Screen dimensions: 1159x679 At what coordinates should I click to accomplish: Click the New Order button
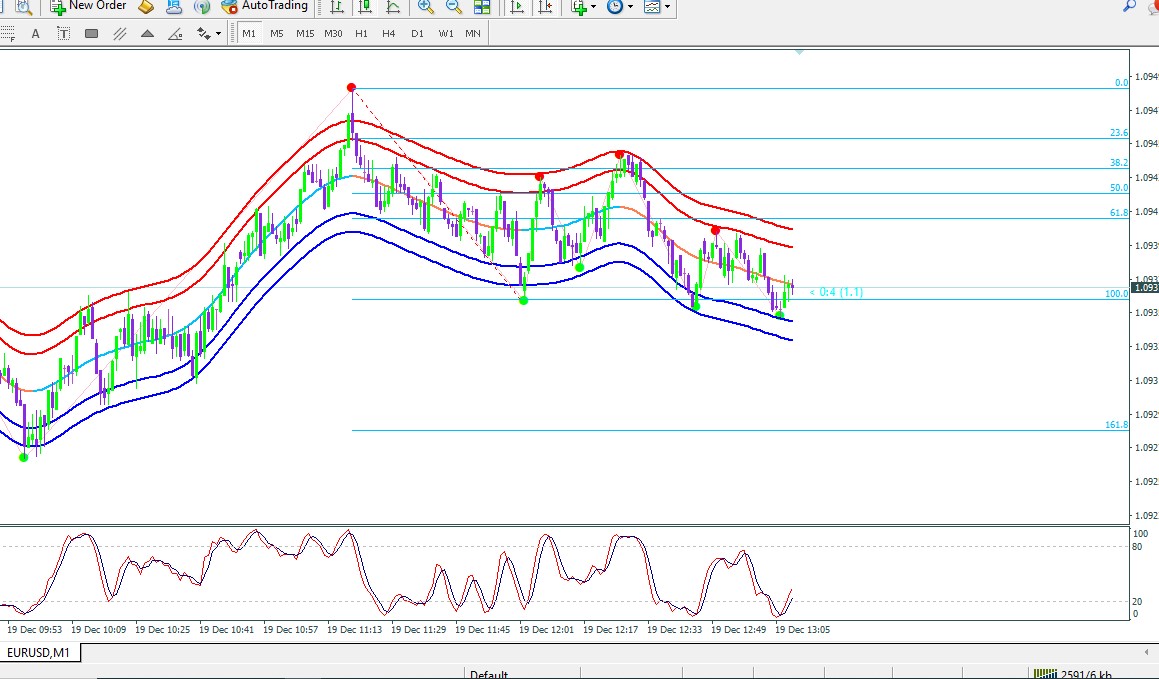pos(89,7)
